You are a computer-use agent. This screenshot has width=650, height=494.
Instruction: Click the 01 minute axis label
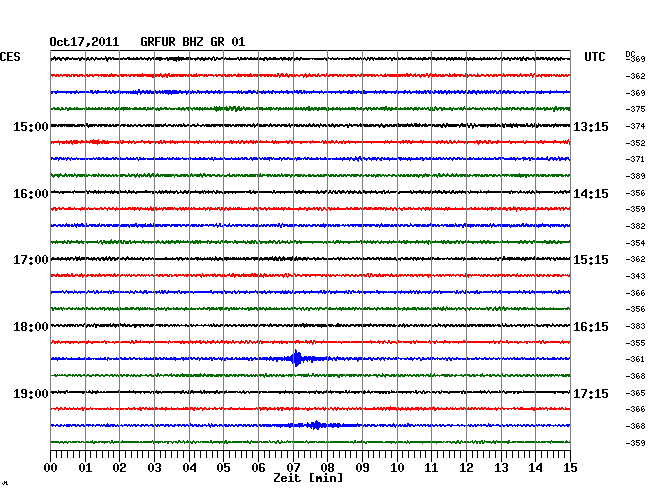[85, 467]
